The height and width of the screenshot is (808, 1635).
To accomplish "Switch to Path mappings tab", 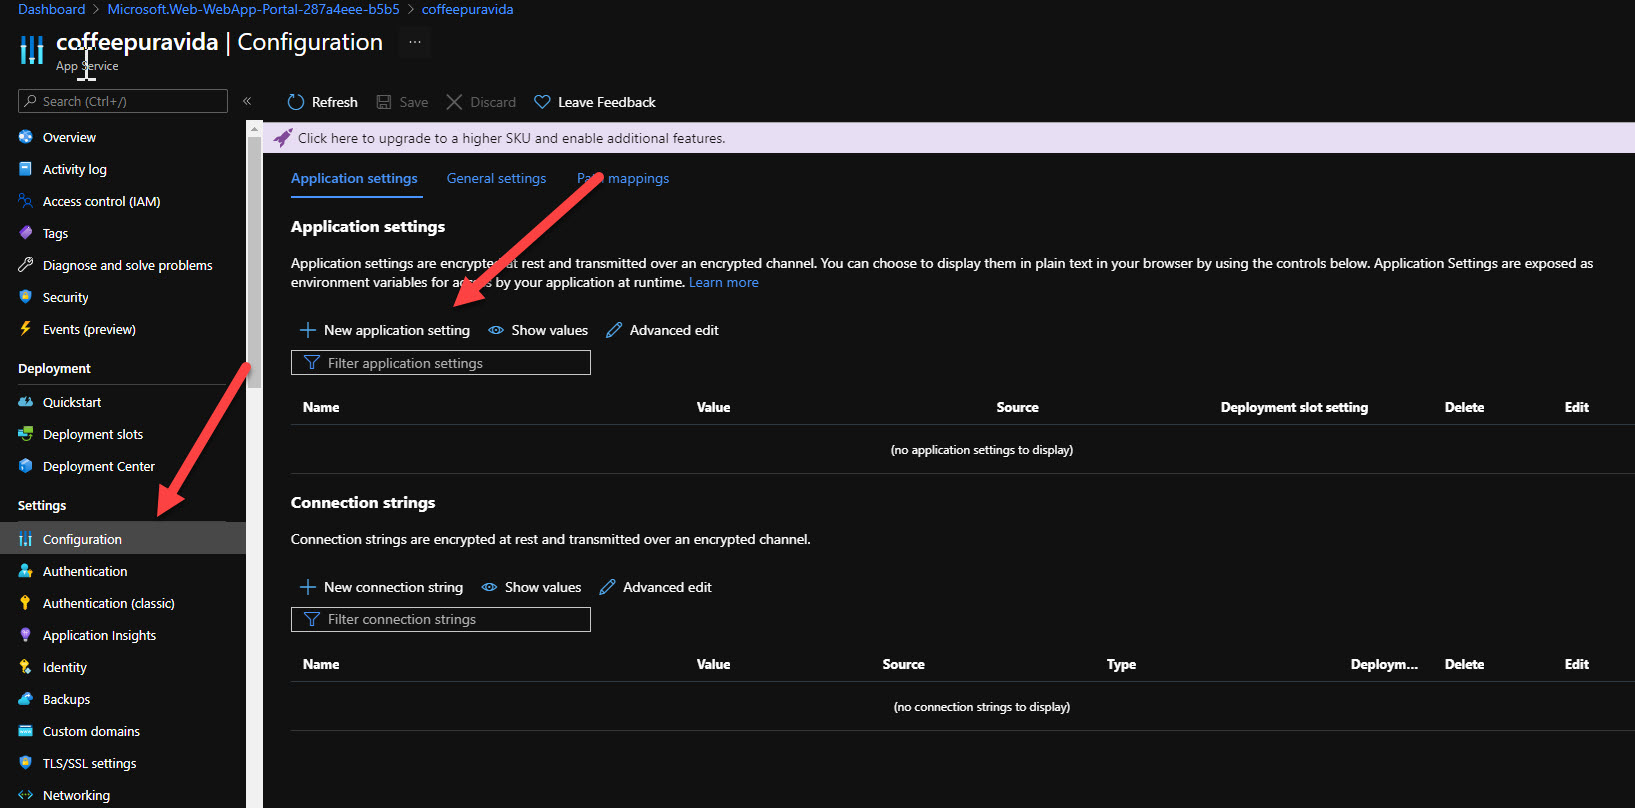I will 623,178.
